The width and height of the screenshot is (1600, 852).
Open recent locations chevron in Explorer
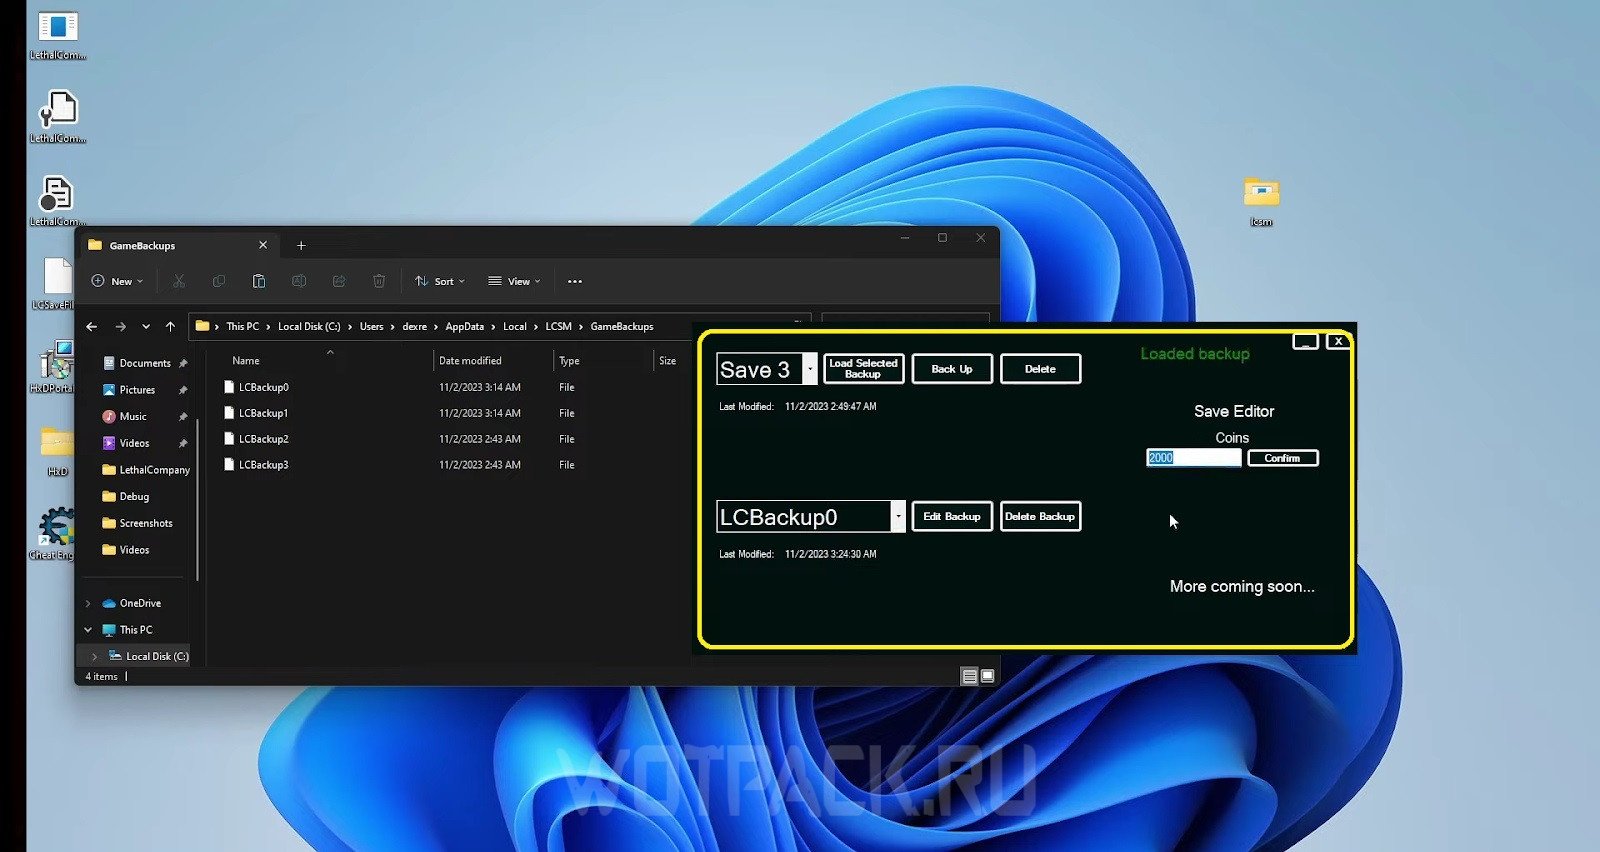146,326
